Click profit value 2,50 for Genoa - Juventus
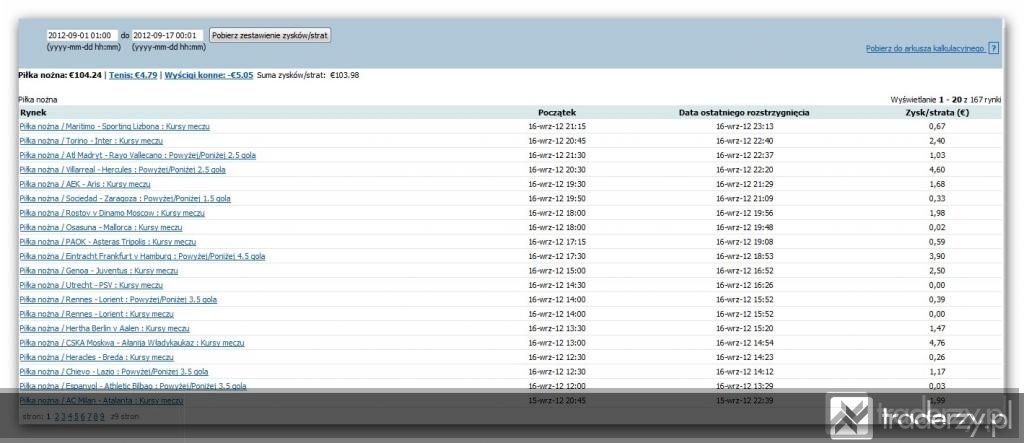 click(936, 271)
